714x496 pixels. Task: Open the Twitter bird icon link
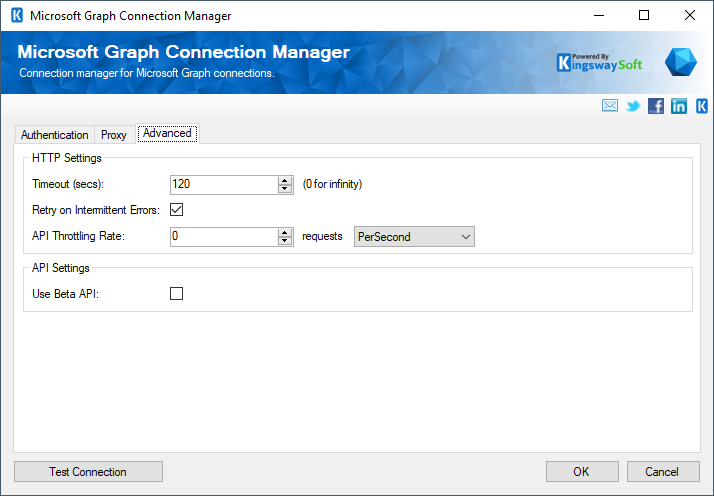click(633, 106)
